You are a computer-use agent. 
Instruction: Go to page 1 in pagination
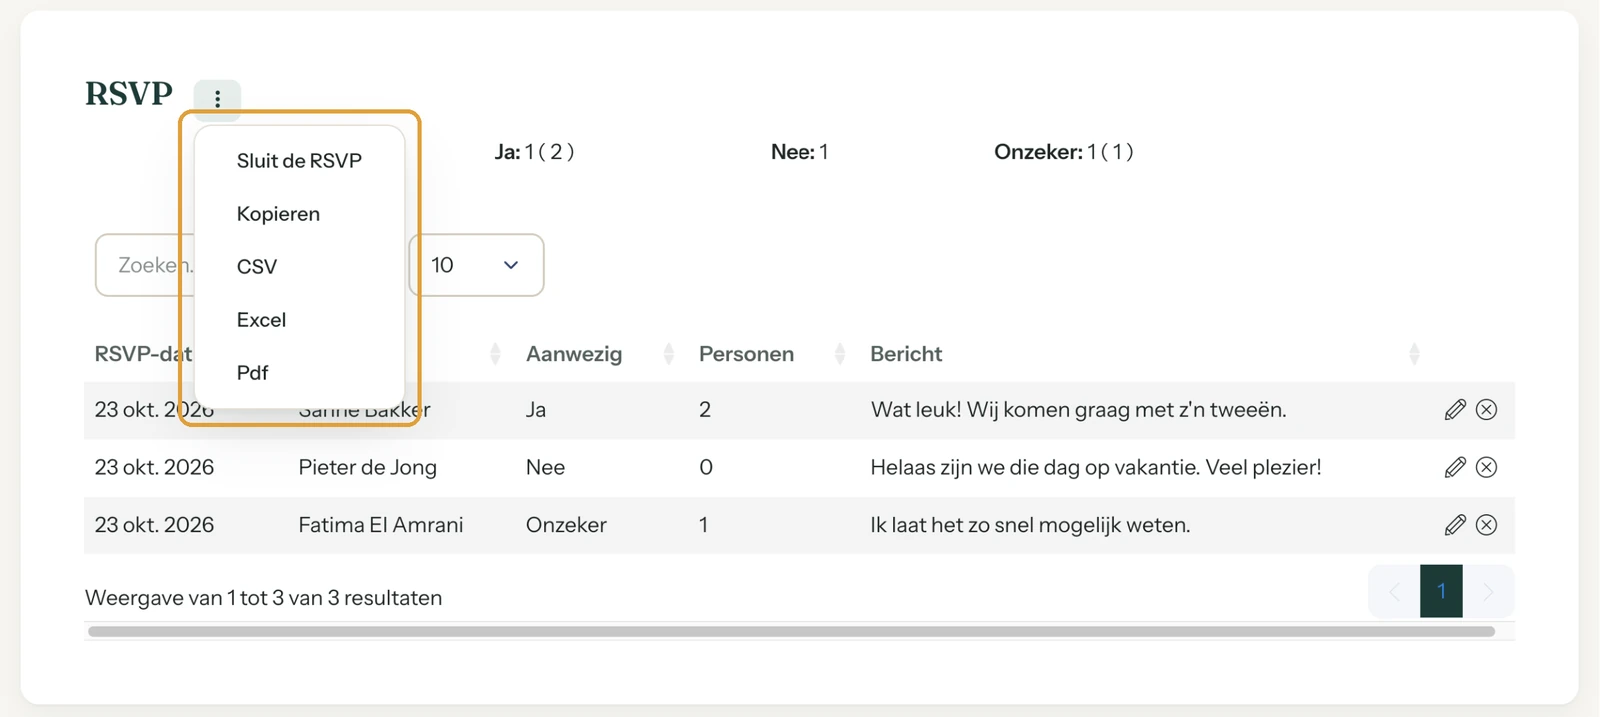[x=1441, y=591]
